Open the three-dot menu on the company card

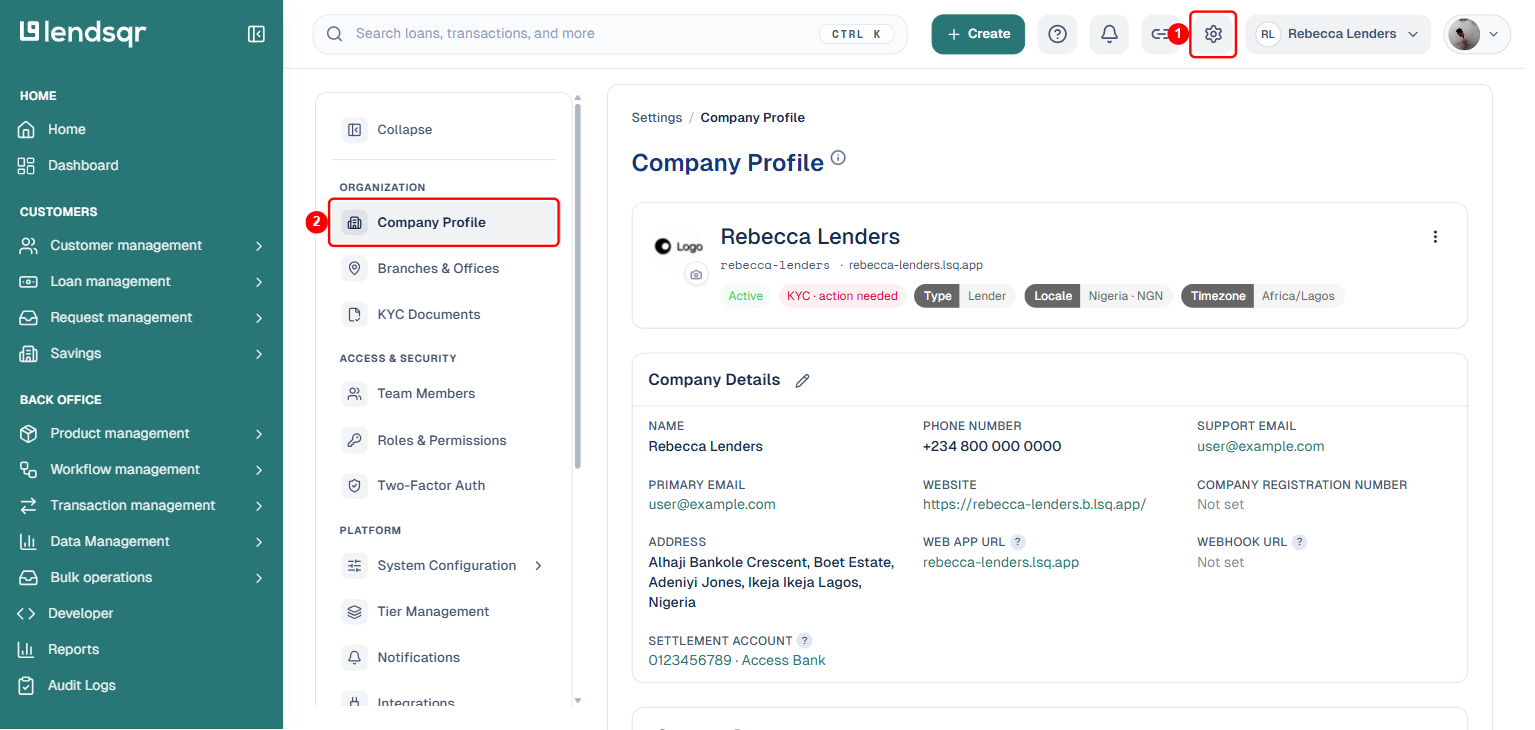(1435, 237)
